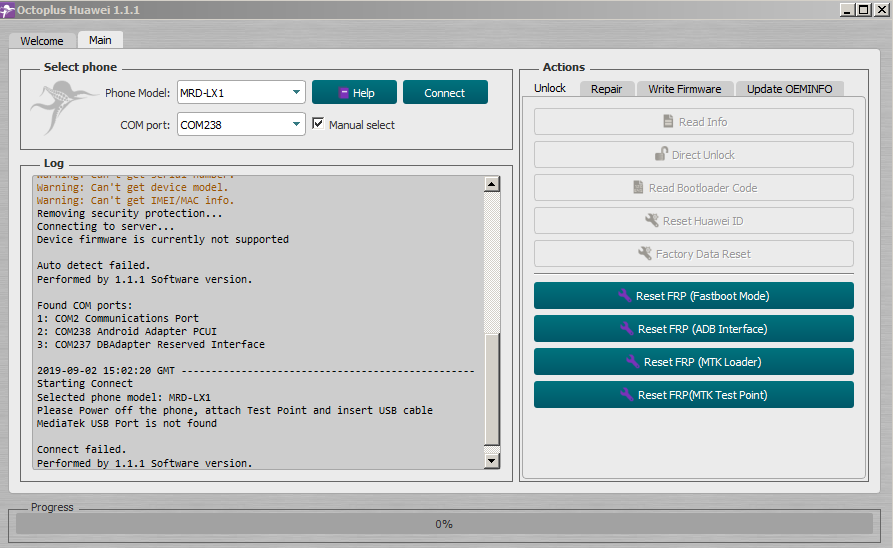Click log line "3: COM237 DBAdapter Reserved Interface"
Screen dimensions: 893x548
(x=151, y=344)
